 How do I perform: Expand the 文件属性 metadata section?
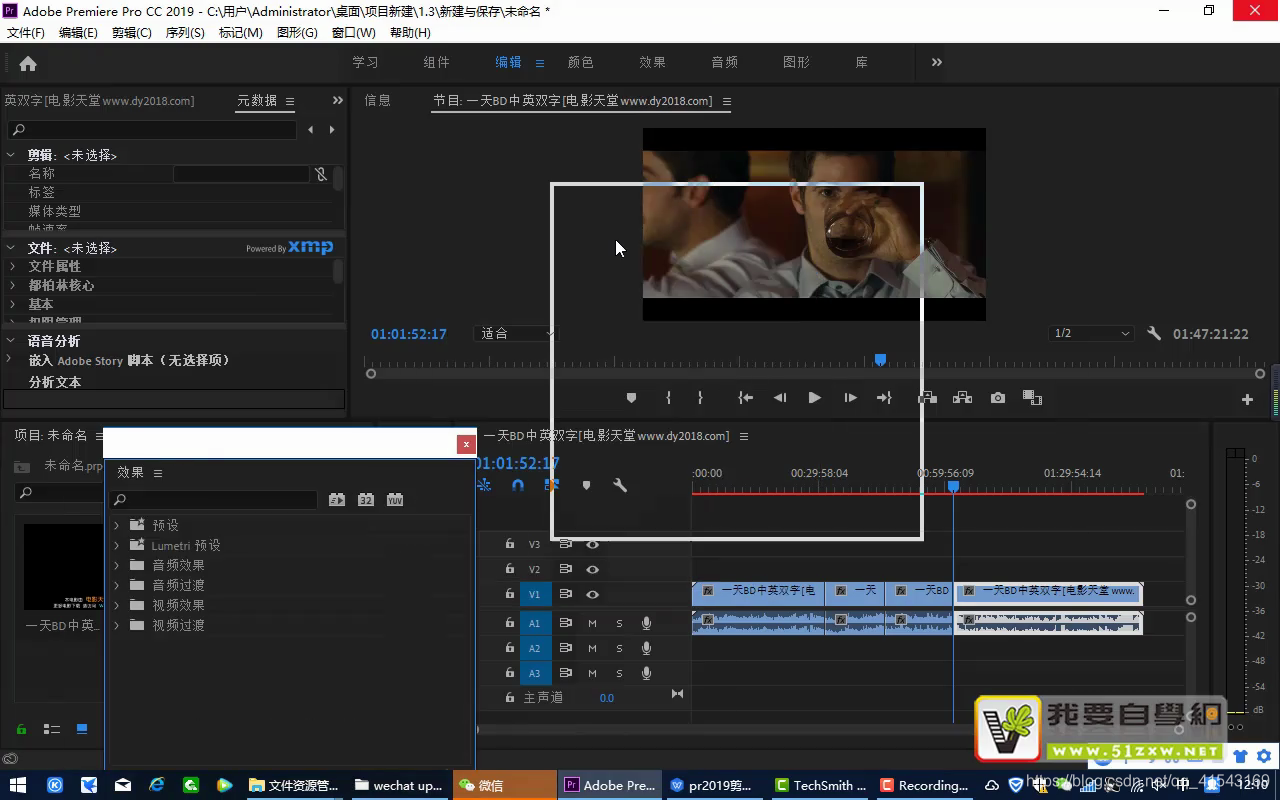click(x=12, y=267)
